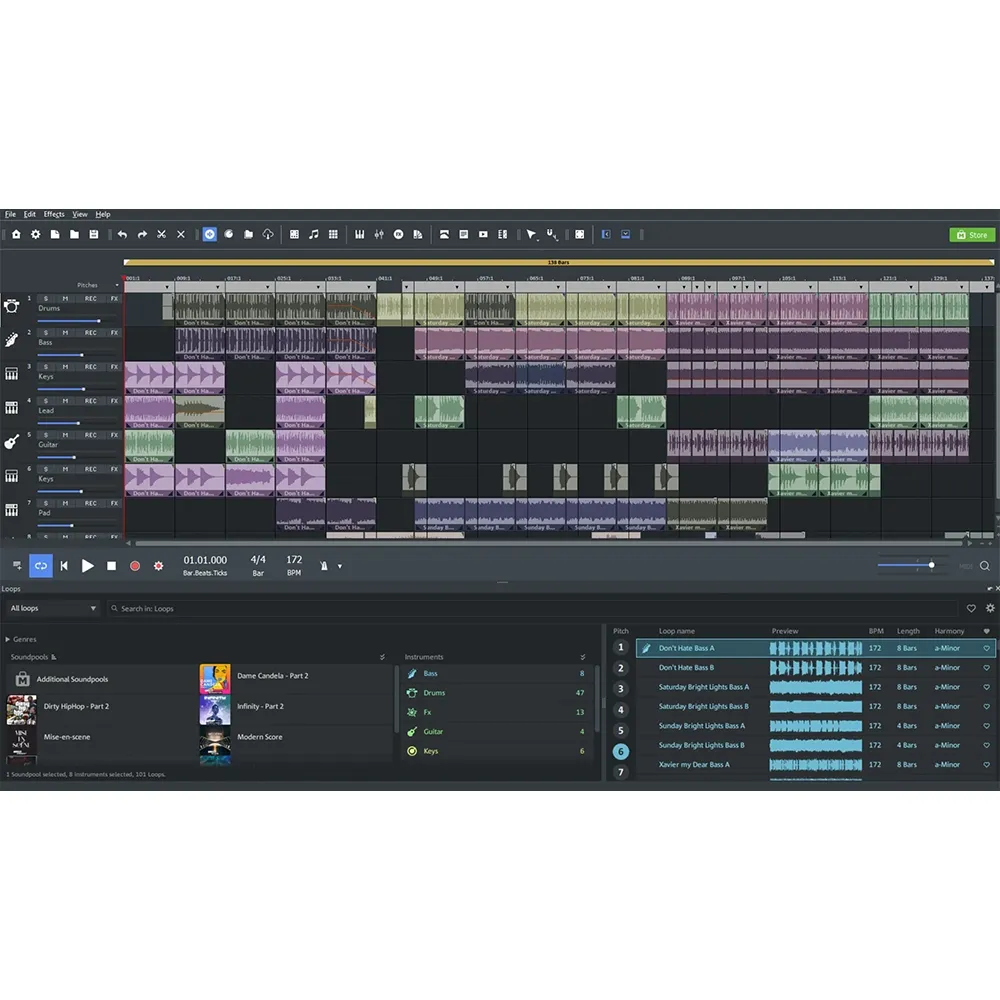This screenshot has height=1000, width=1000.
Task: Open the File menu
Action: click(x=10, y=214)
